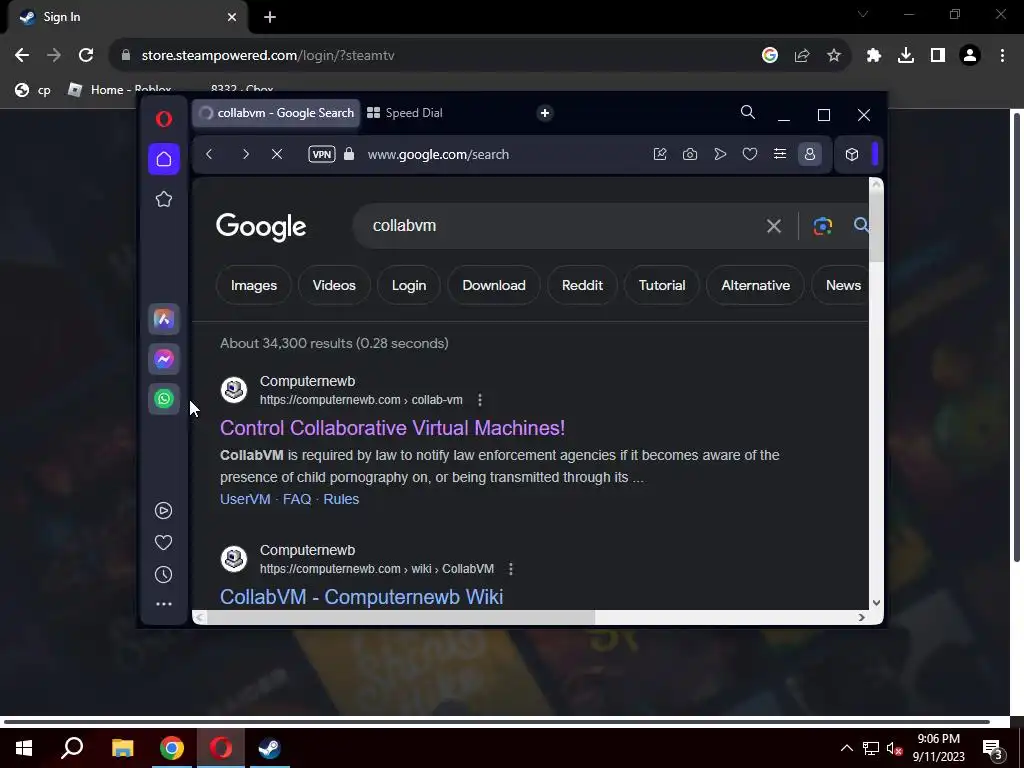Select the Login filter chip
Viewport: 1024px width, 768px height.
pos(409,285)
